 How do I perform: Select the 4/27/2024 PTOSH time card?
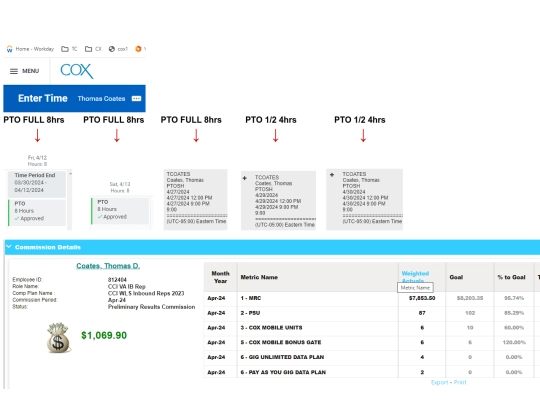click(195, 199)
